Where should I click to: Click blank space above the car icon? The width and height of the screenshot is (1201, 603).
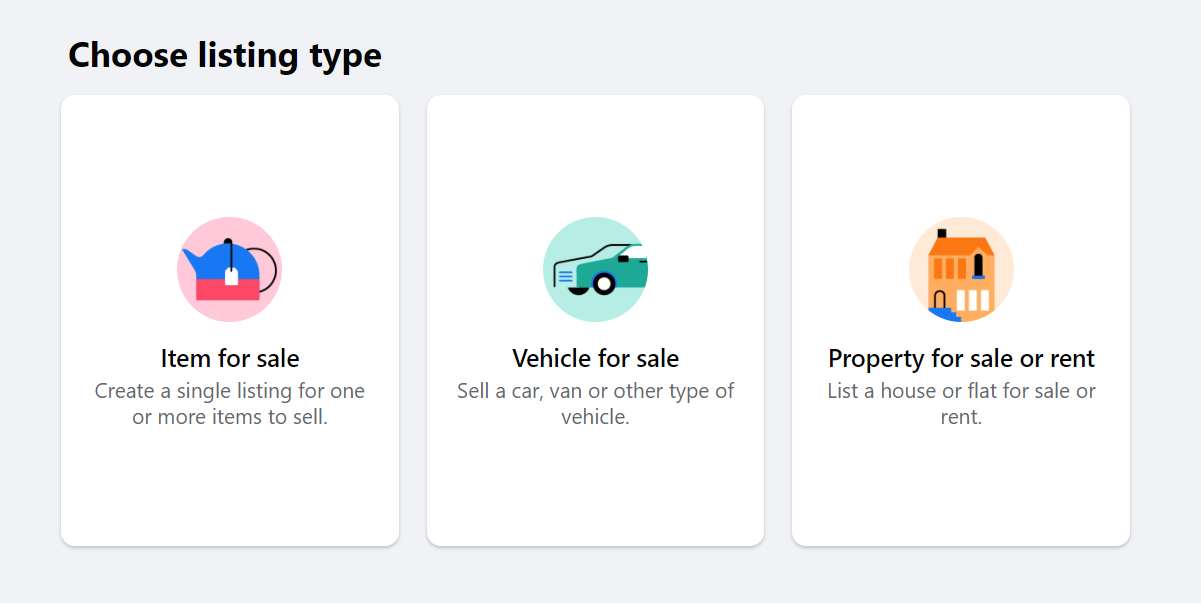pyautogui.click(x=595, y=155)
